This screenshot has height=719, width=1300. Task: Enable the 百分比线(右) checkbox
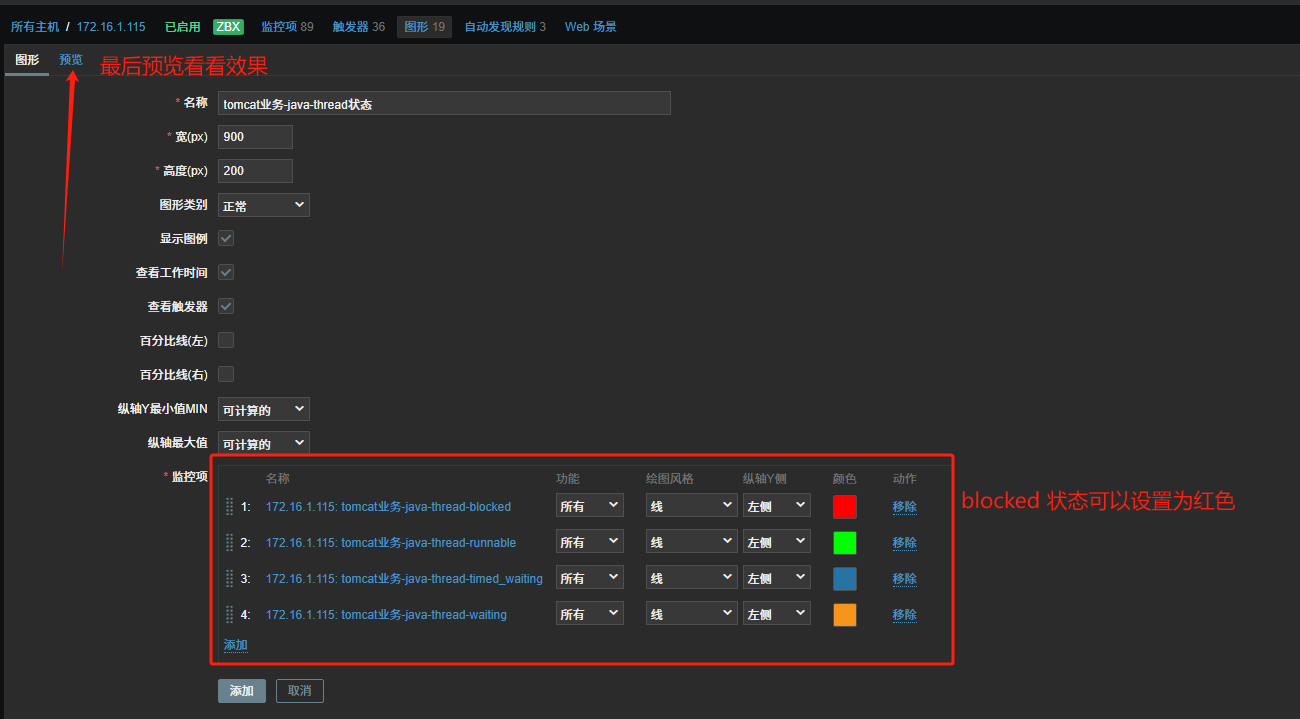tap(226, 374)
